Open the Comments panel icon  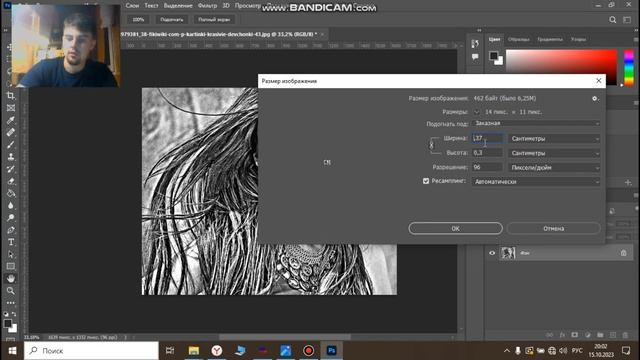475,57
